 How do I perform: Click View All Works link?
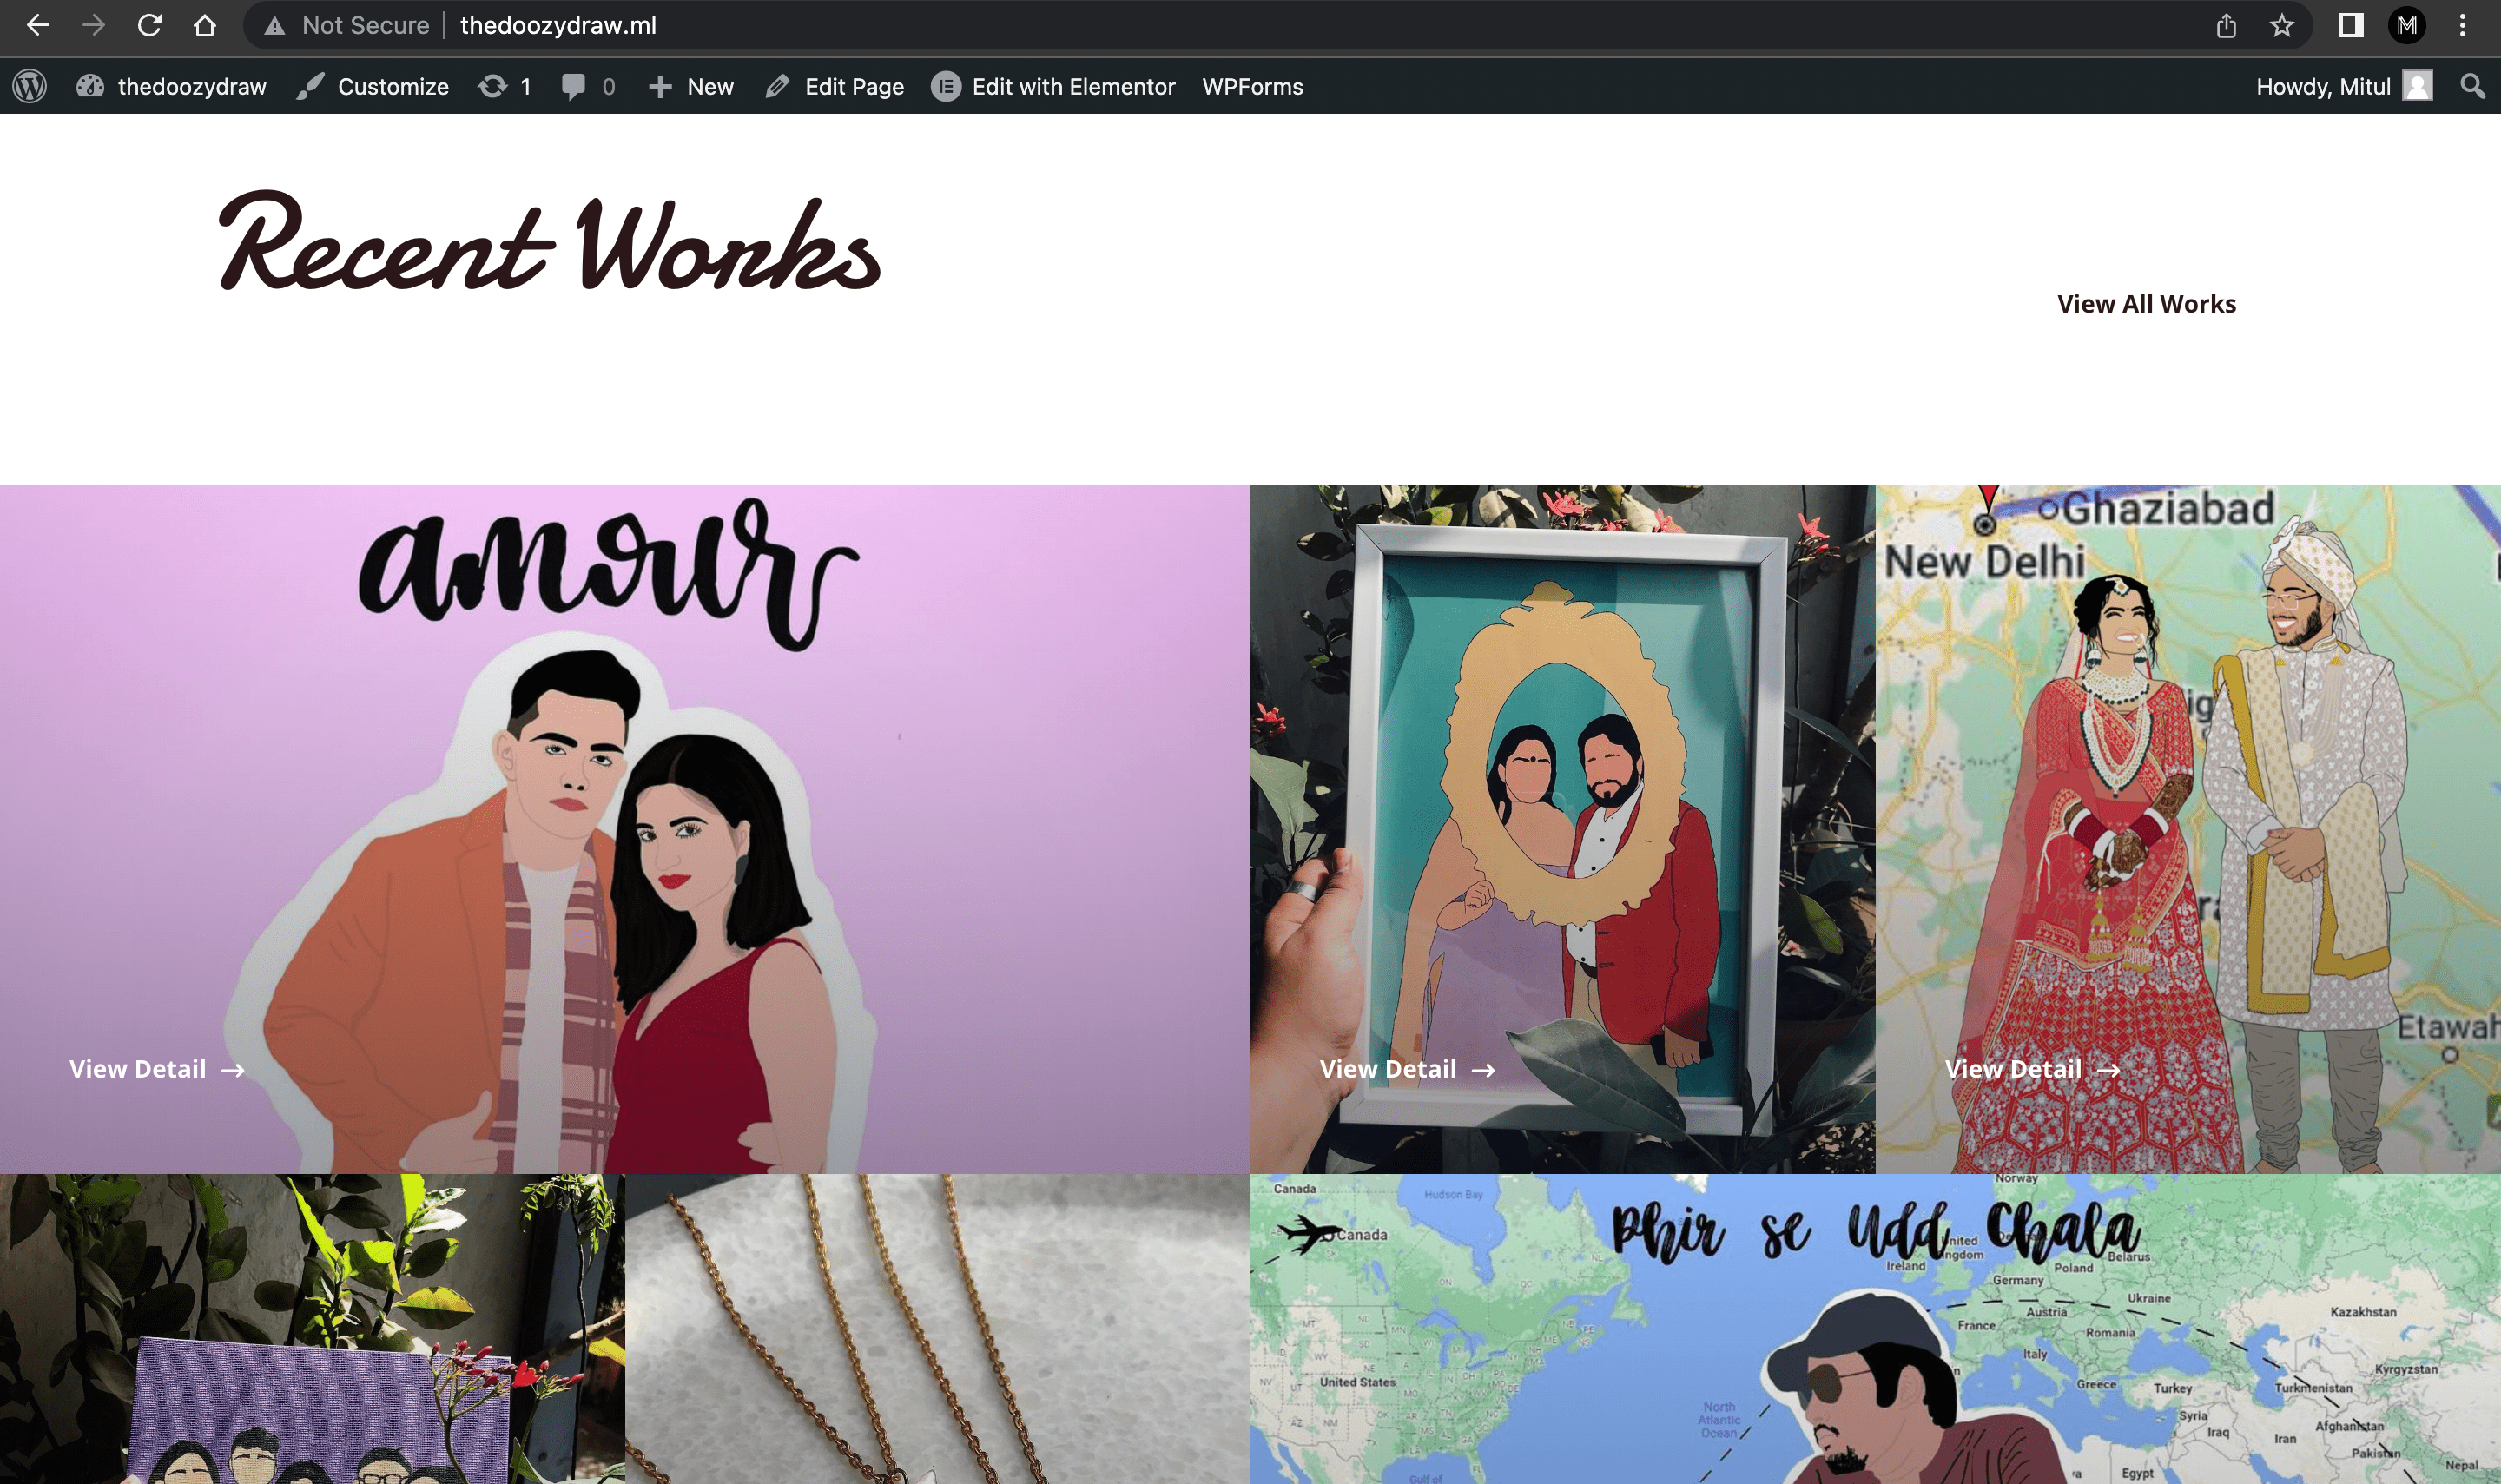coord(2146,304)
